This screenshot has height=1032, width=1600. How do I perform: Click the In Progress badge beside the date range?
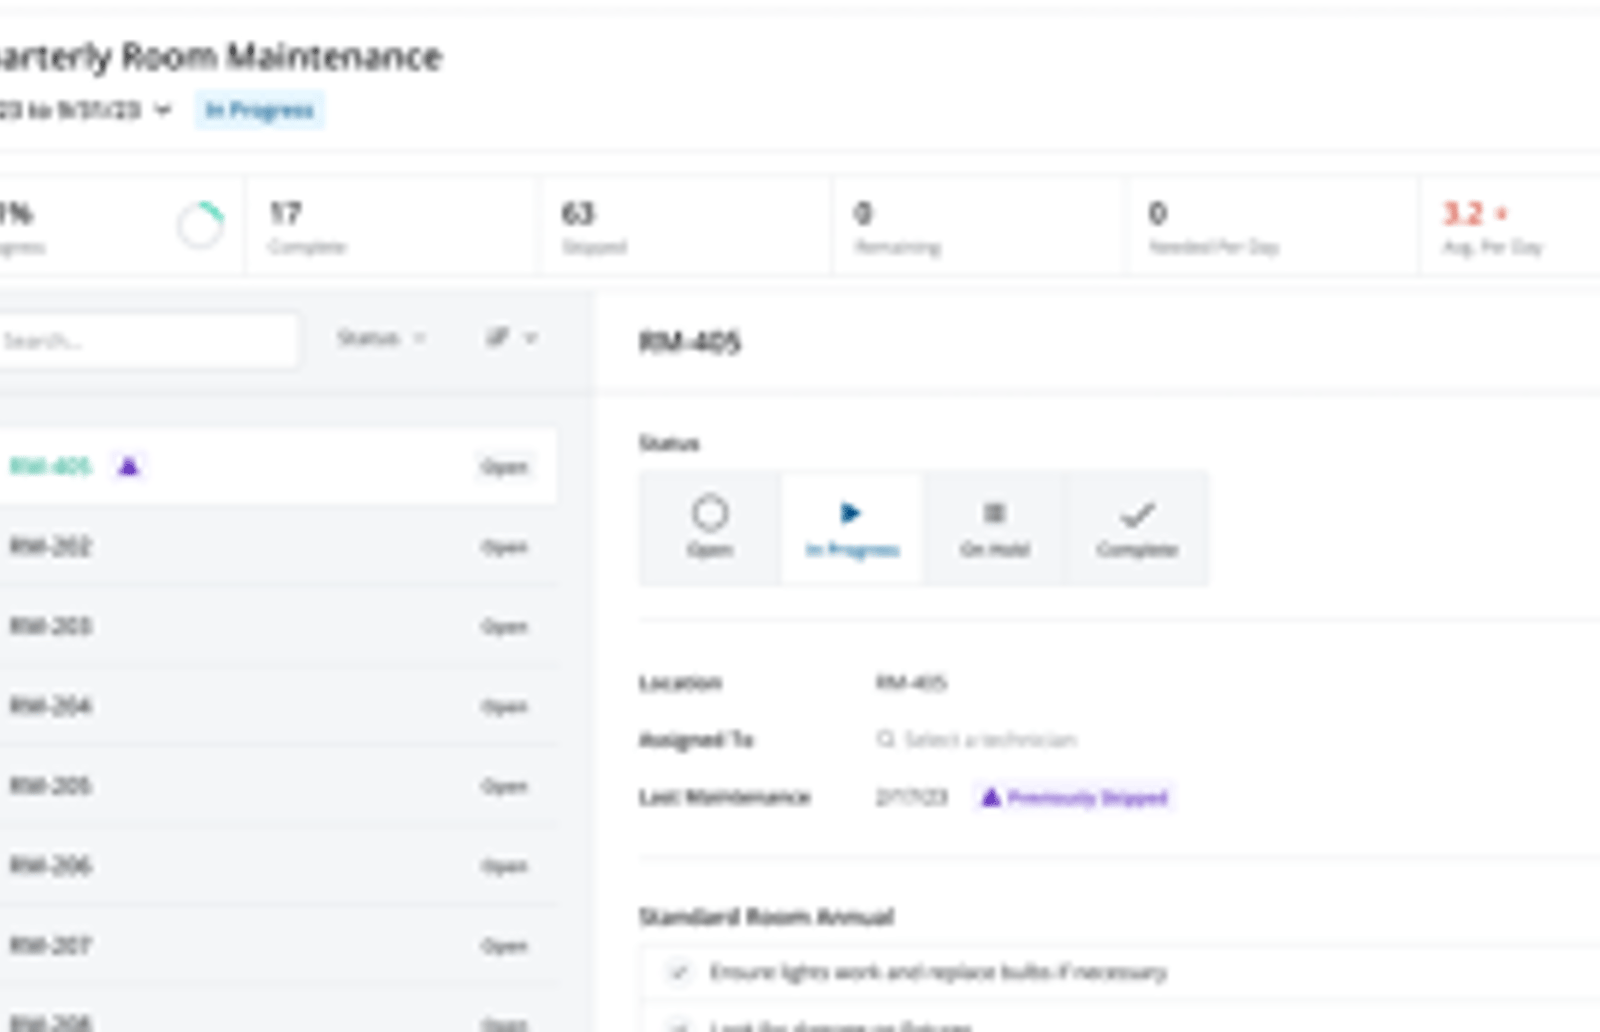tap(259, 110)
